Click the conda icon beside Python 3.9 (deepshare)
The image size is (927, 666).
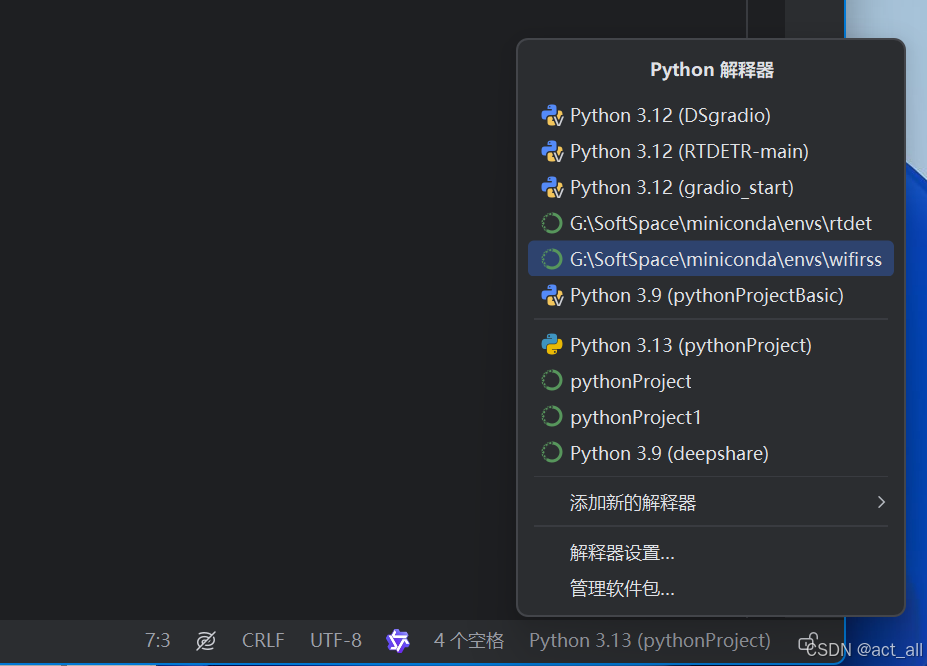point(551,452)
